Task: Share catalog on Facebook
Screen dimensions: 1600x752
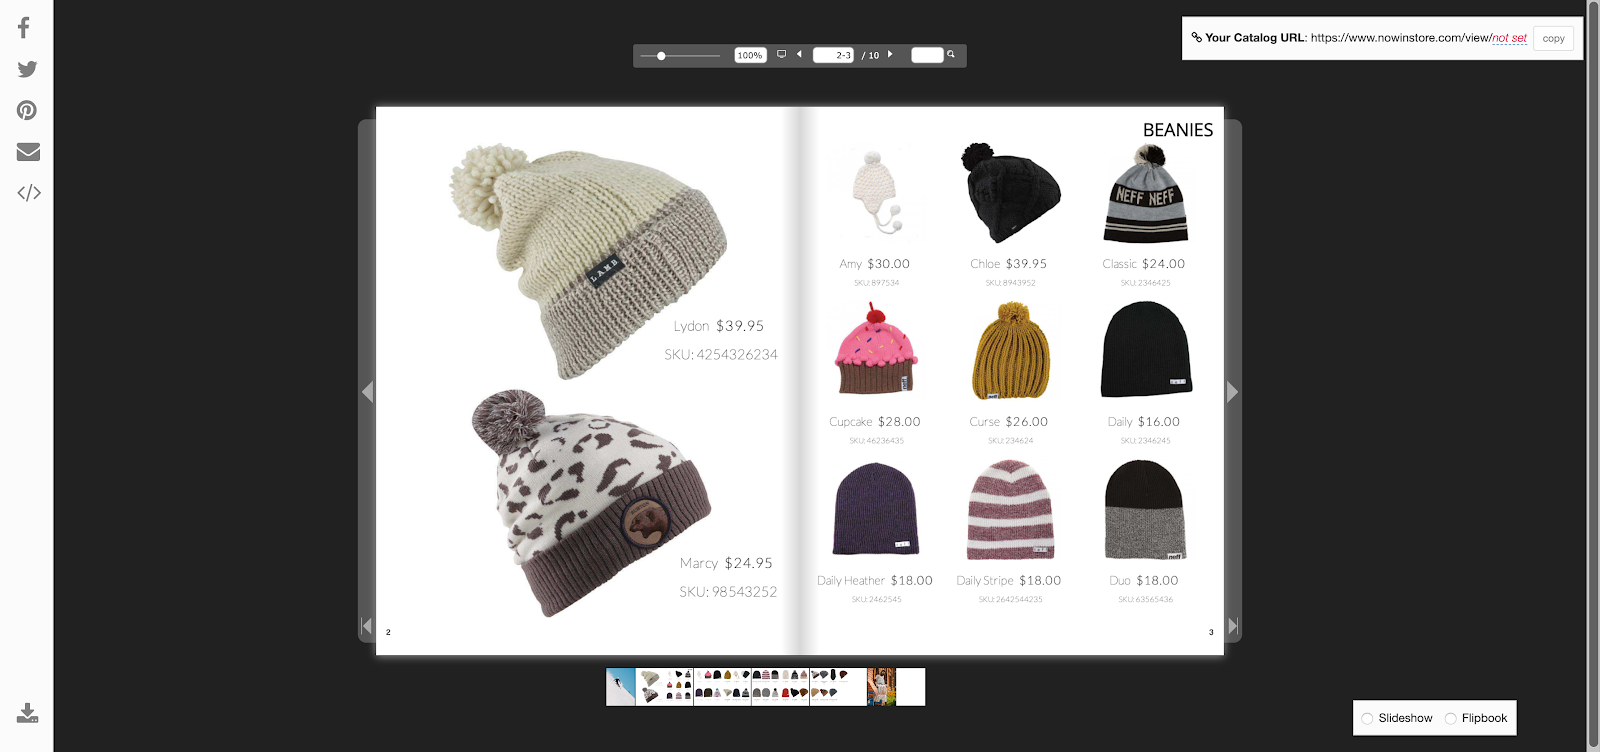Action: click(x=24, y=28)
